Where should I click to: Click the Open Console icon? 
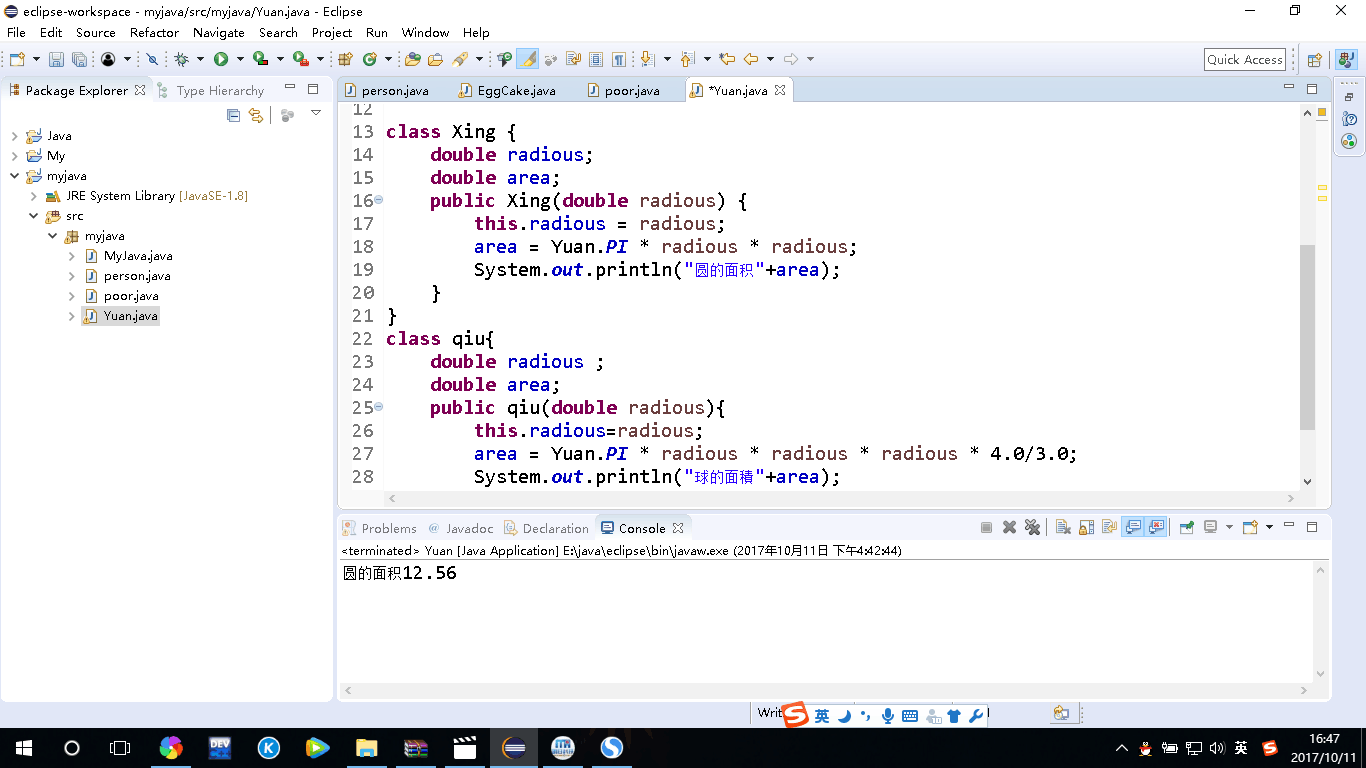1250,527
